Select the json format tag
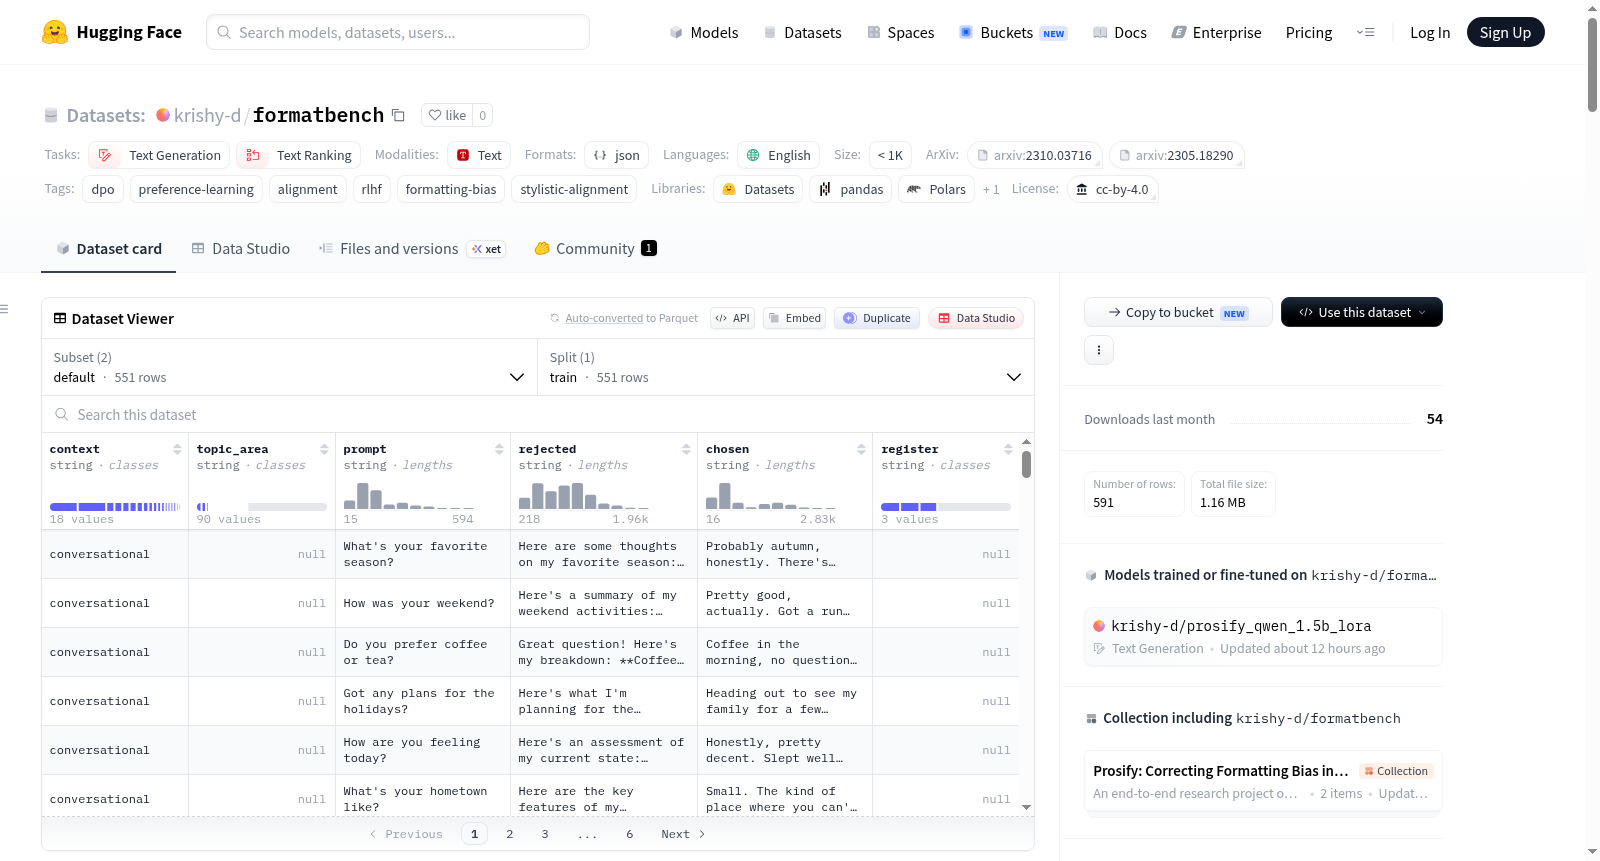 617,155
